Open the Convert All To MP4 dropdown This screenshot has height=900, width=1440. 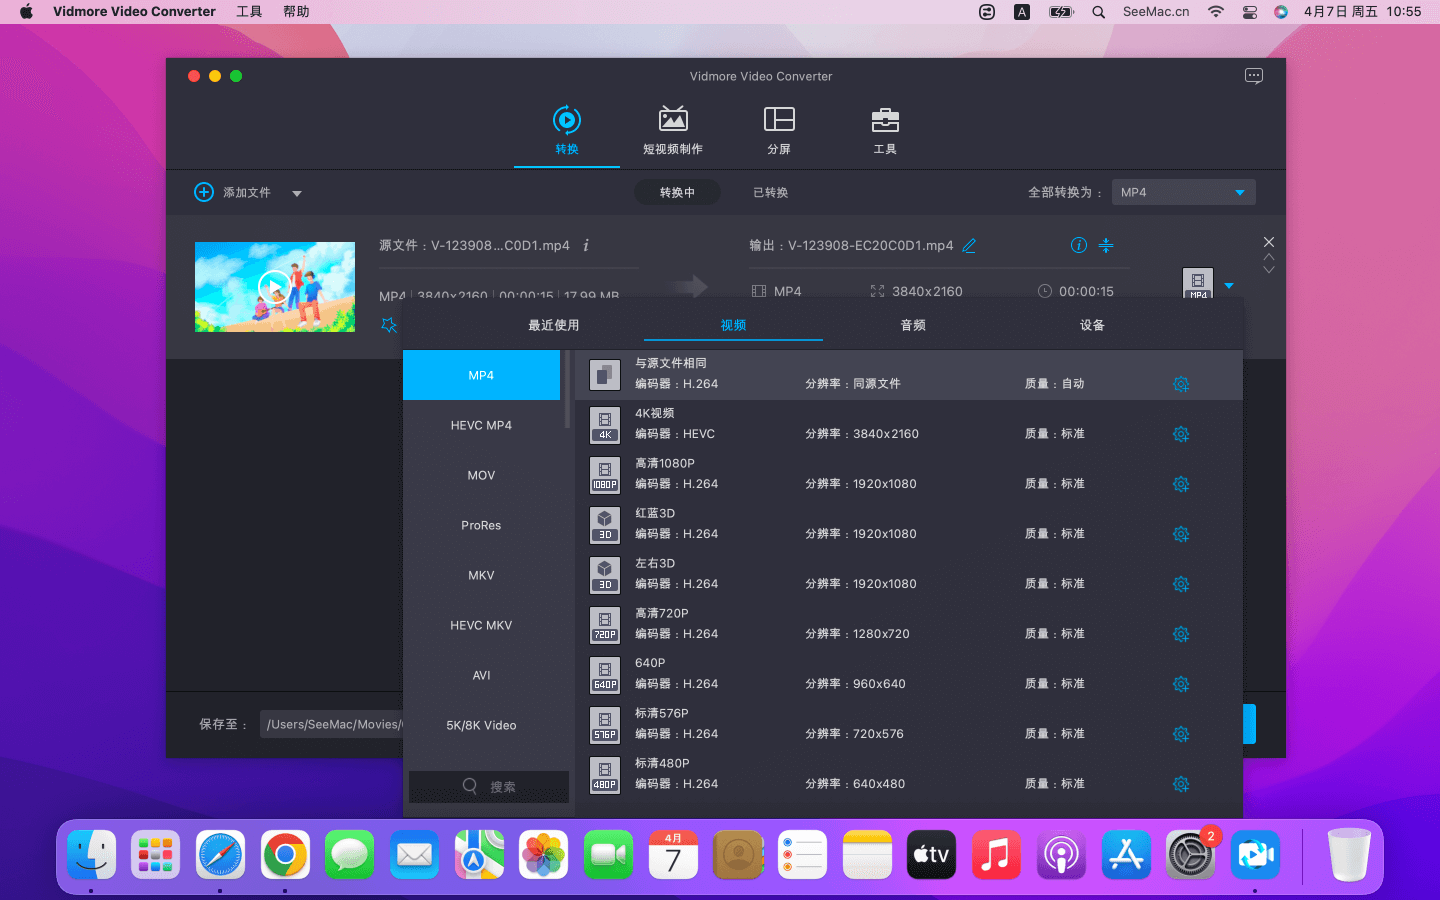(1183, 192)
